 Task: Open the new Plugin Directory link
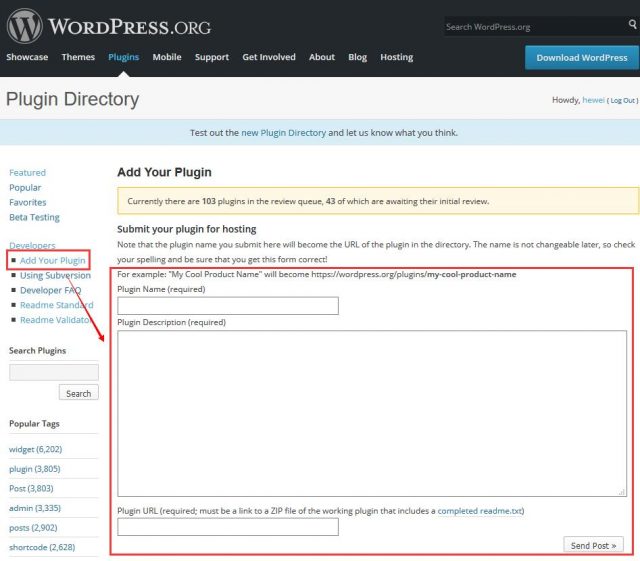tap(284, 133)
